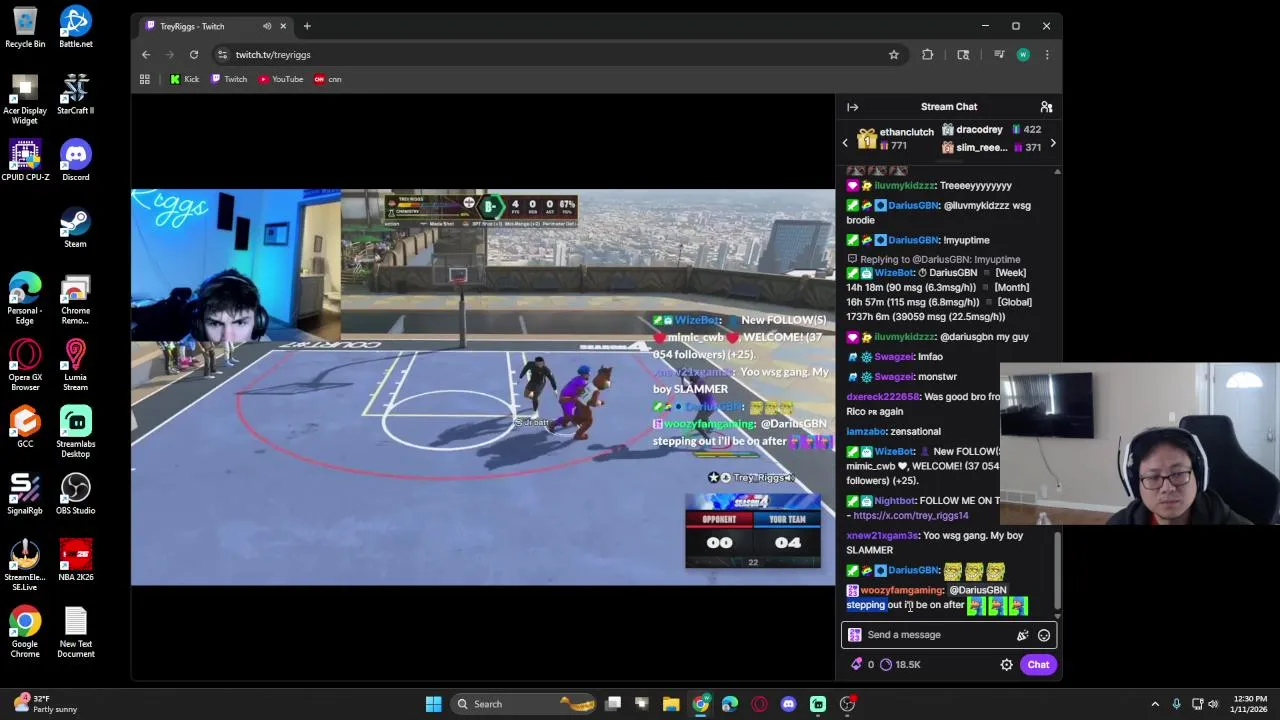1280x720 pixels.
Task: Open Discord desktop icon
Action: [75, 161]
